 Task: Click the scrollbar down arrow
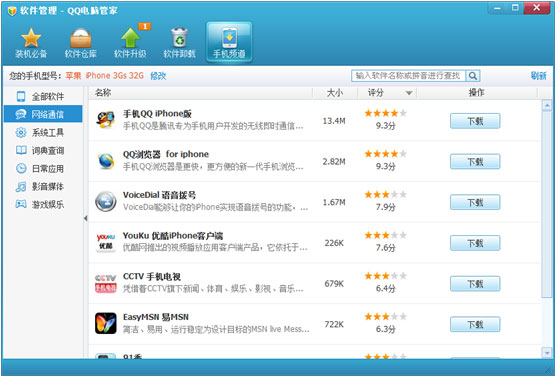pos(547,352)
